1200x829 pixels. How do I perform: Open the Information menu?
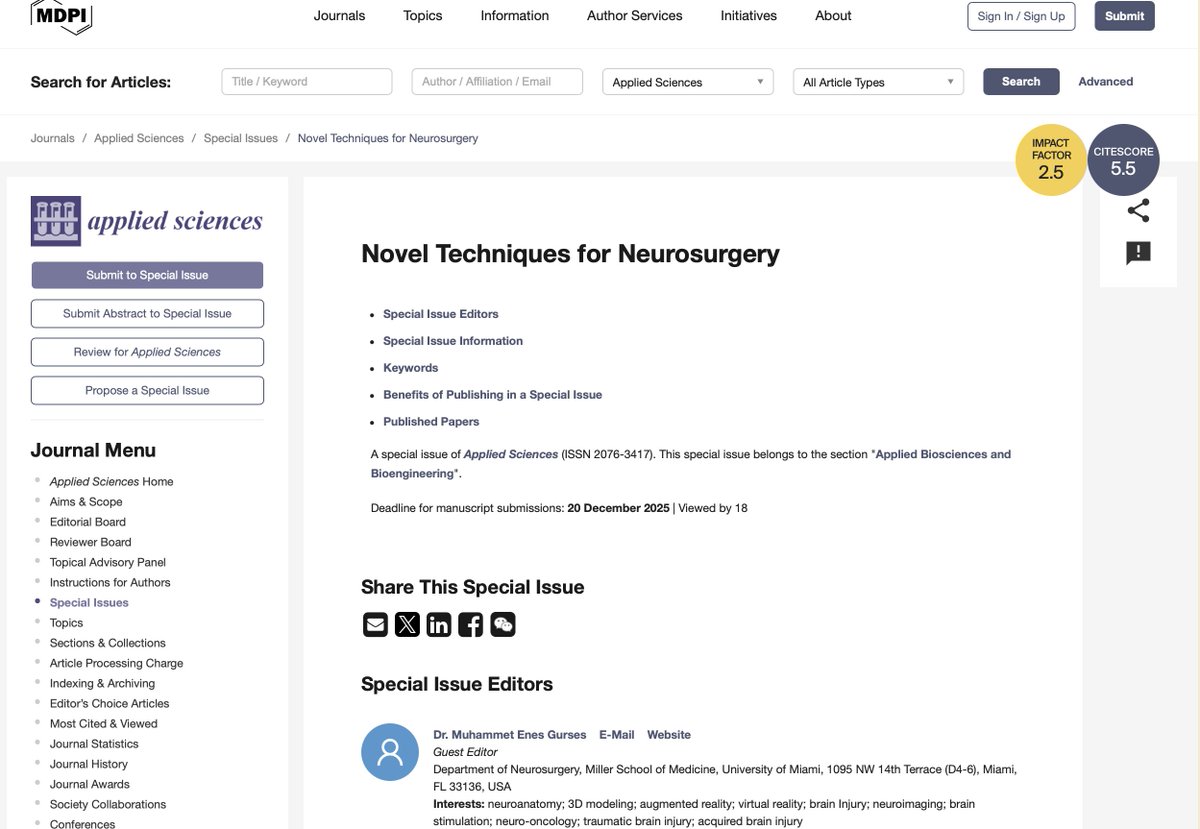click(x=514, y=16)
